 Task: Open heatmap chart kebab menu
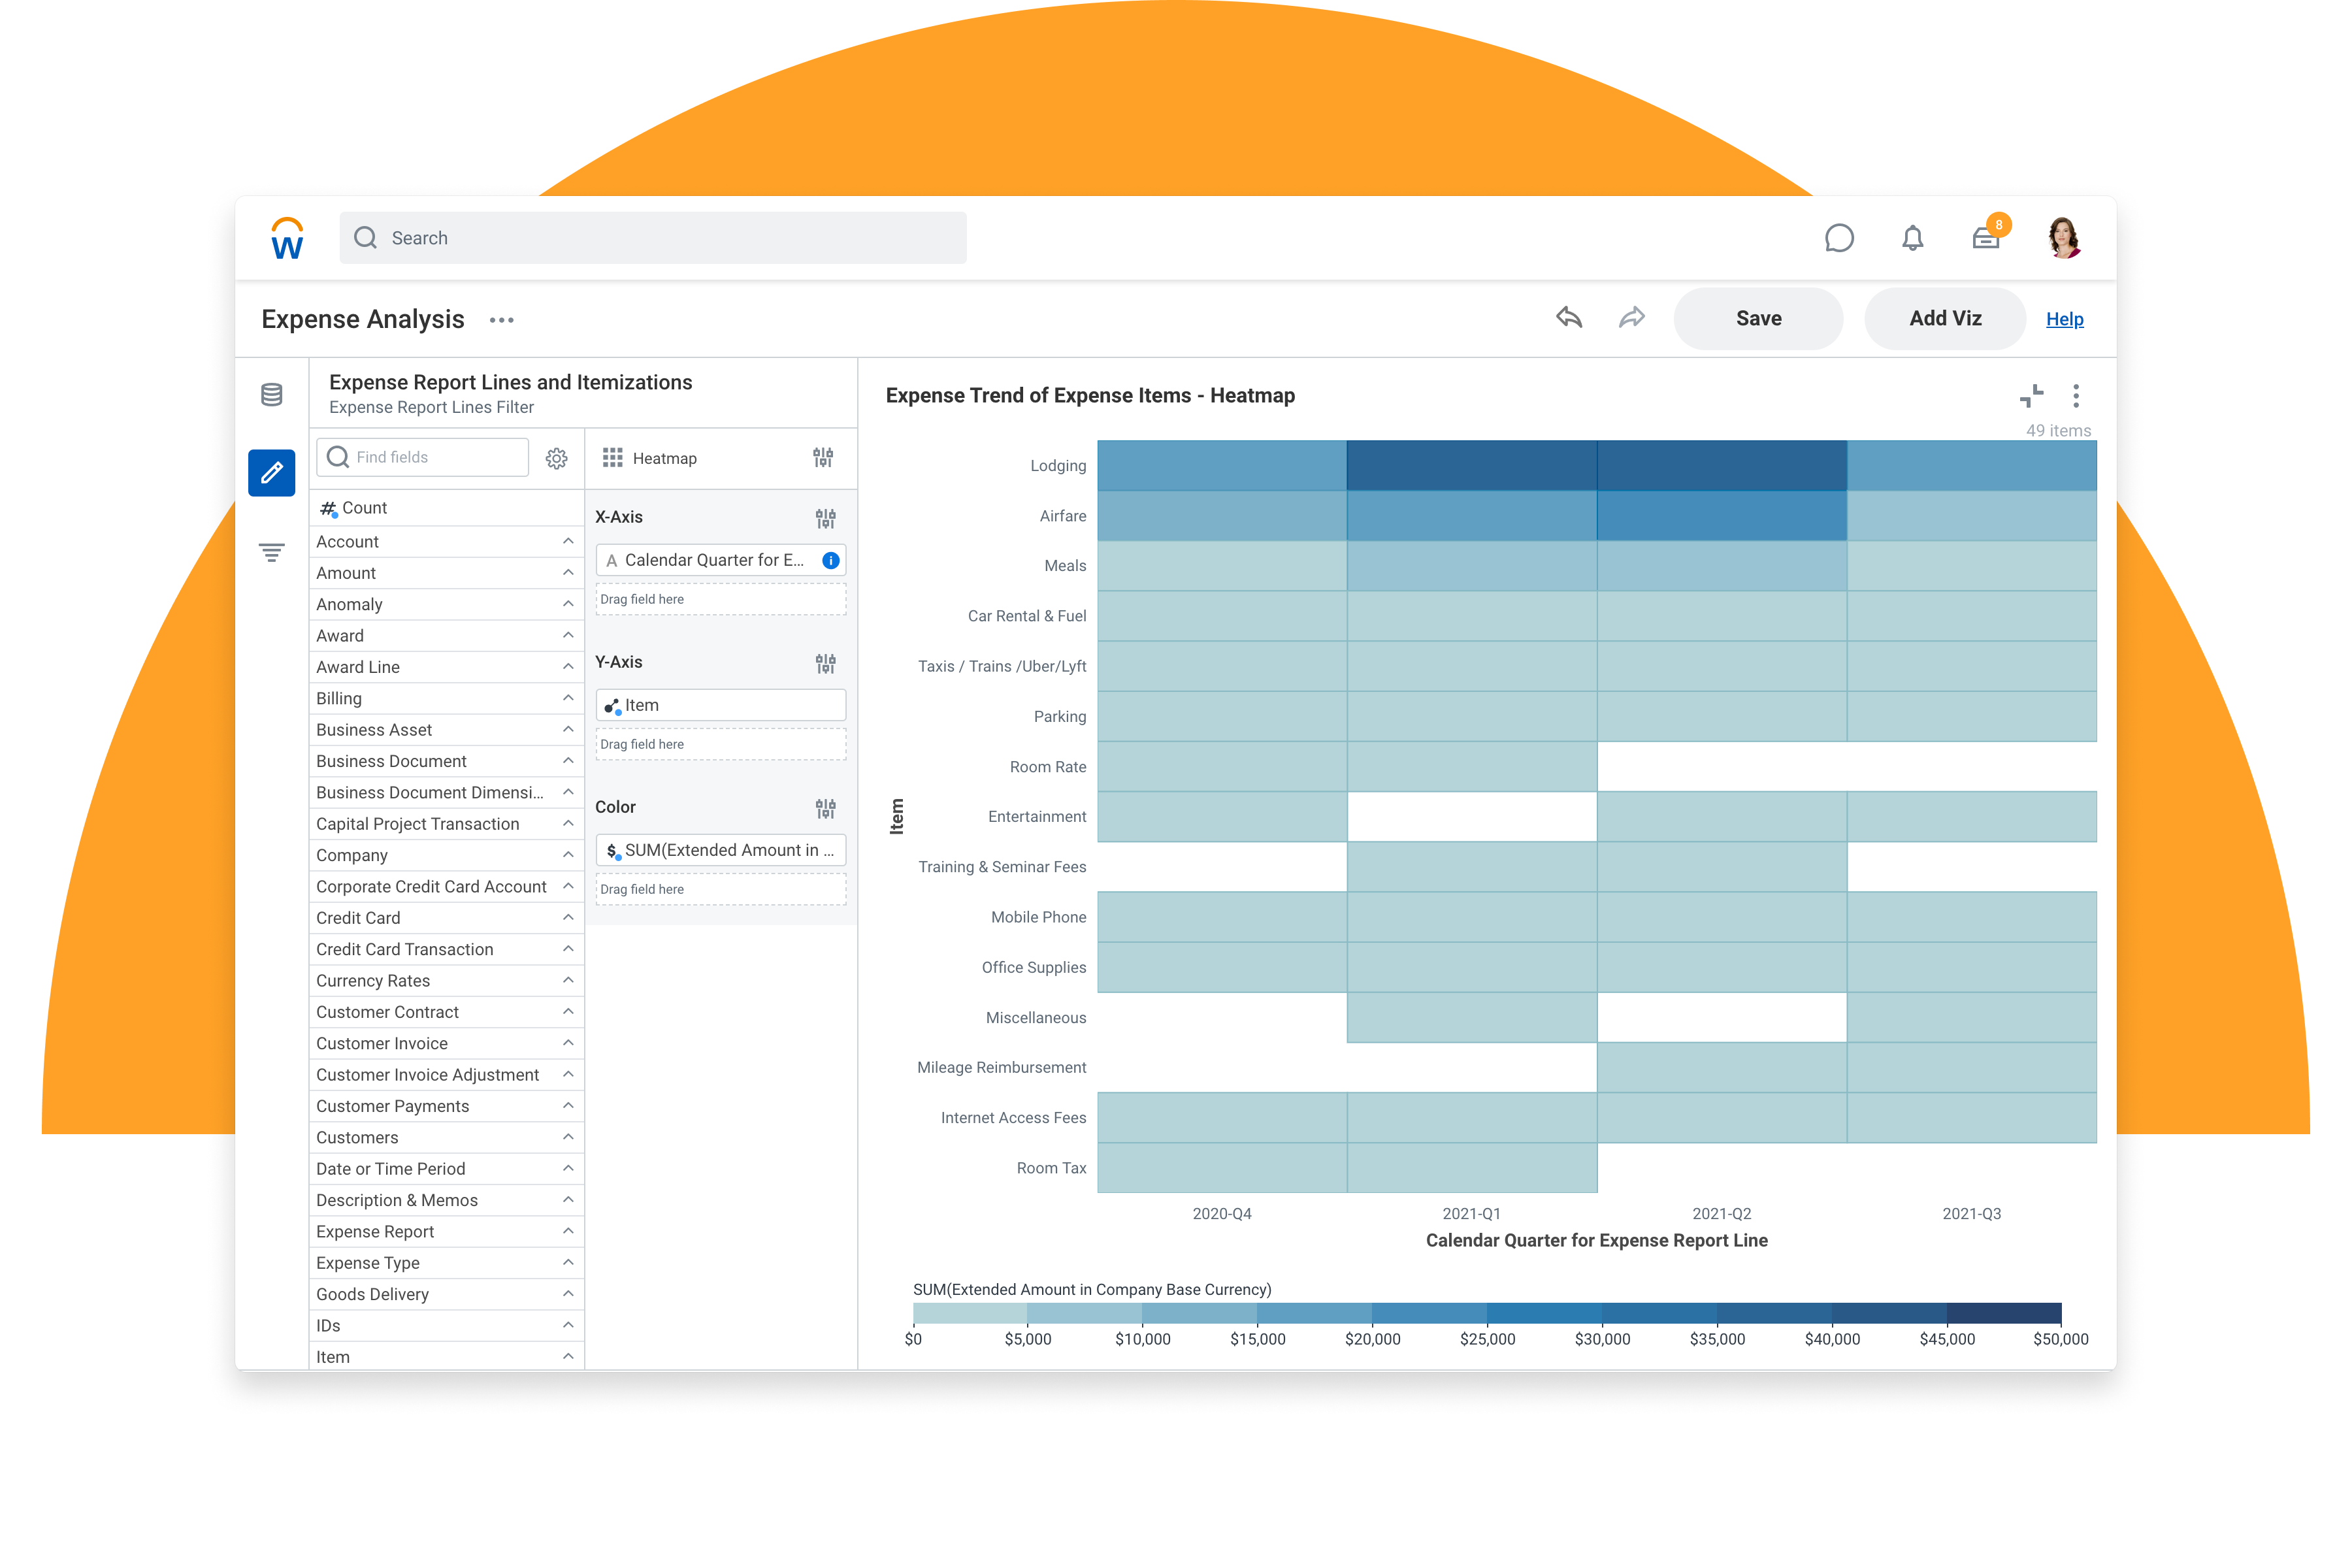[x=2076, y=396]
